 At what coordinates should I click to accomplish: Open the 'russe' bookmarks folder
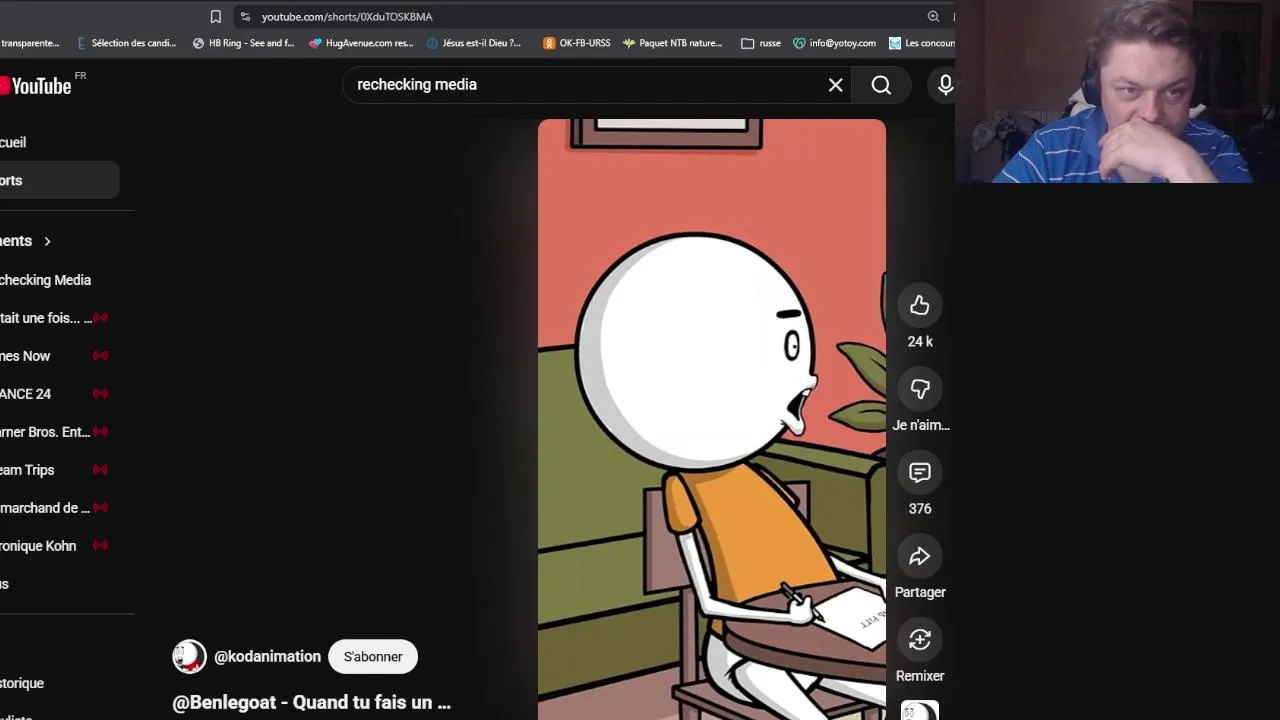(x=761, y=43)
